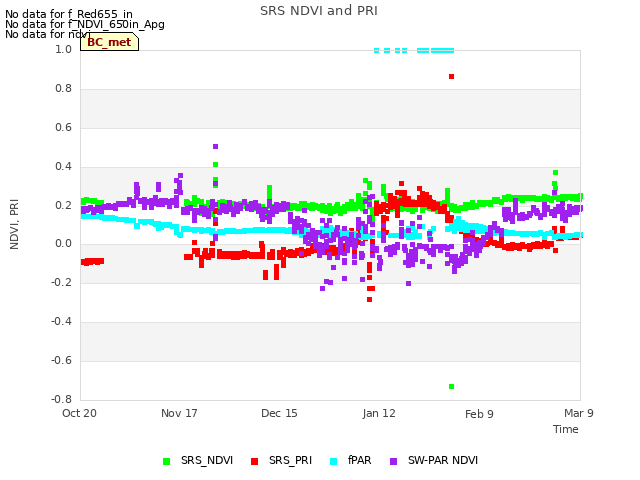Click the chart title SRS NDVI and PRI
Screen dimensions: 640x480
pyautogui.click(x=319, y=11)
